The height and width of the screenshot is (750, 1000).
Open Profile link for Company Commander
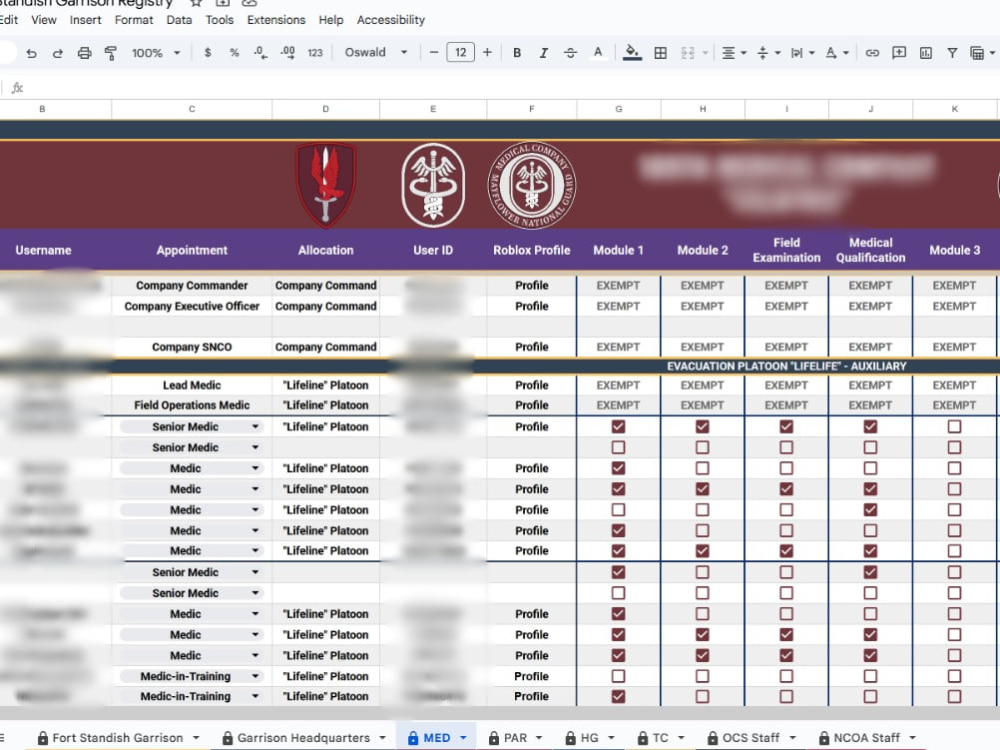pos(532,286)
